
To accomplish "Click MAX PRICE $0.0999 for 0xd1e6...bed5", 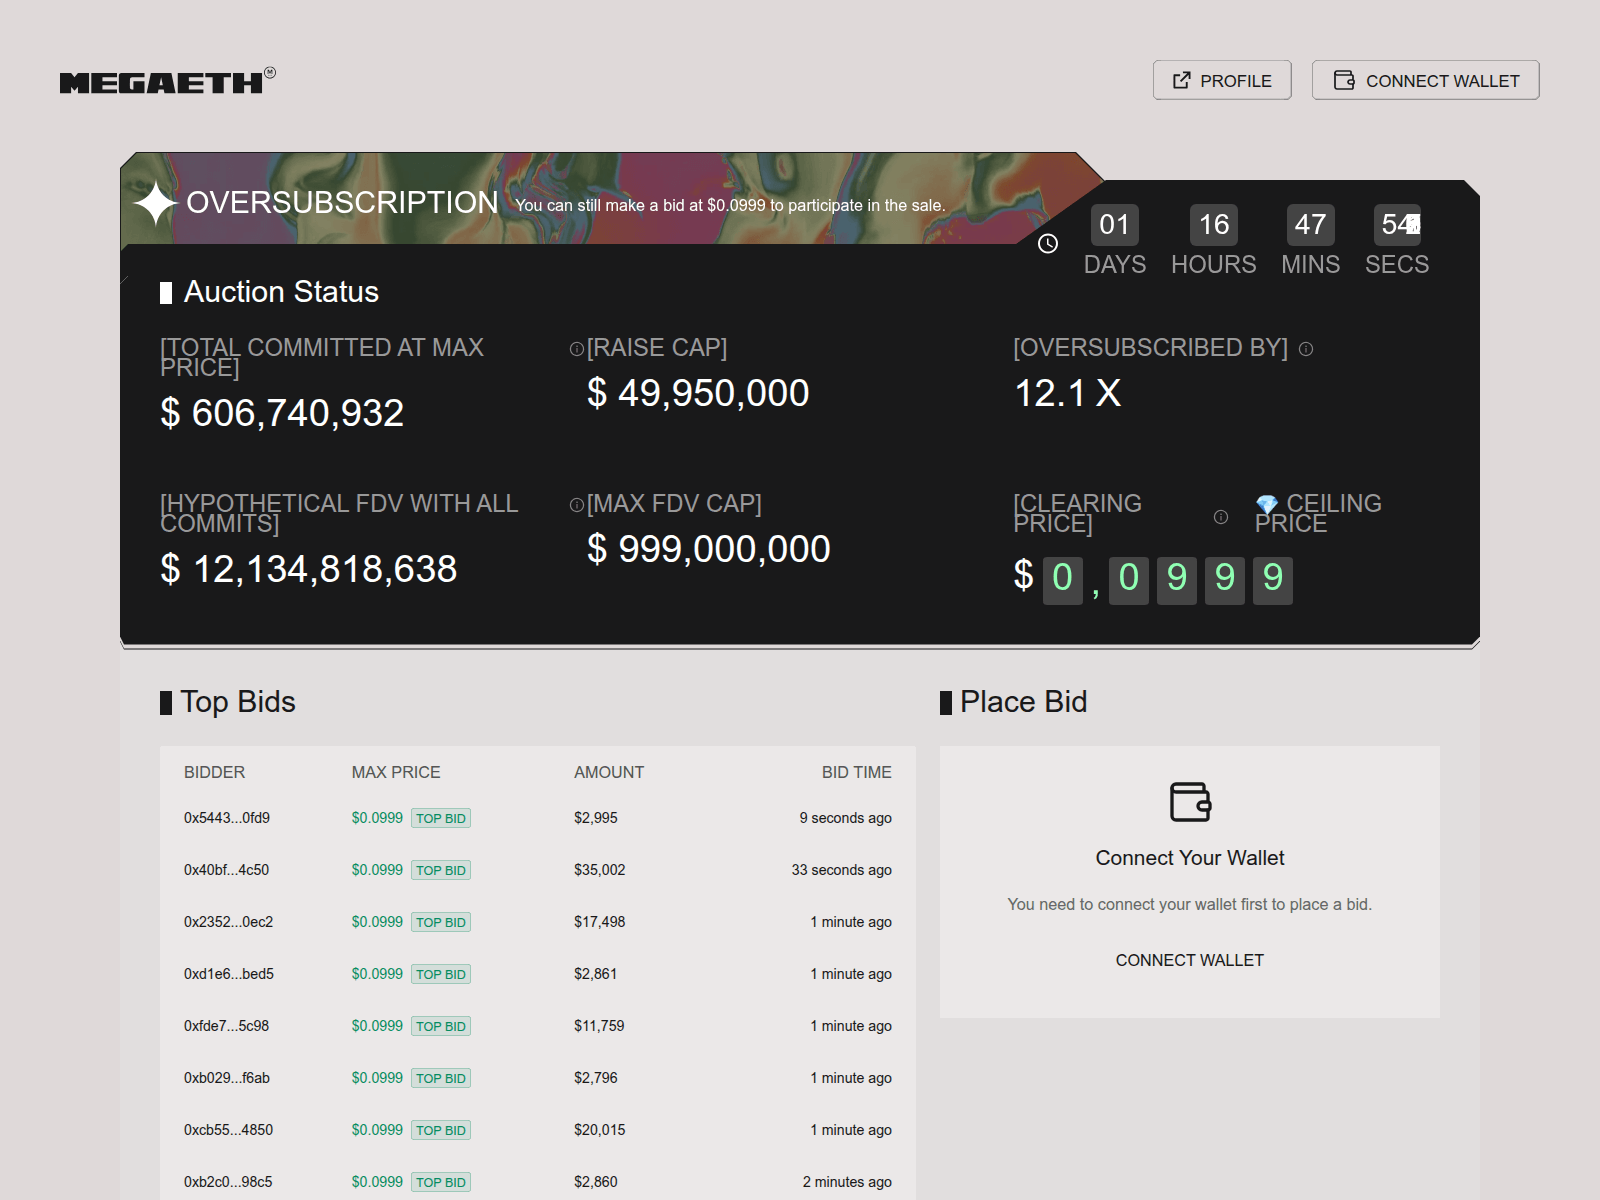I will [377, 974].
